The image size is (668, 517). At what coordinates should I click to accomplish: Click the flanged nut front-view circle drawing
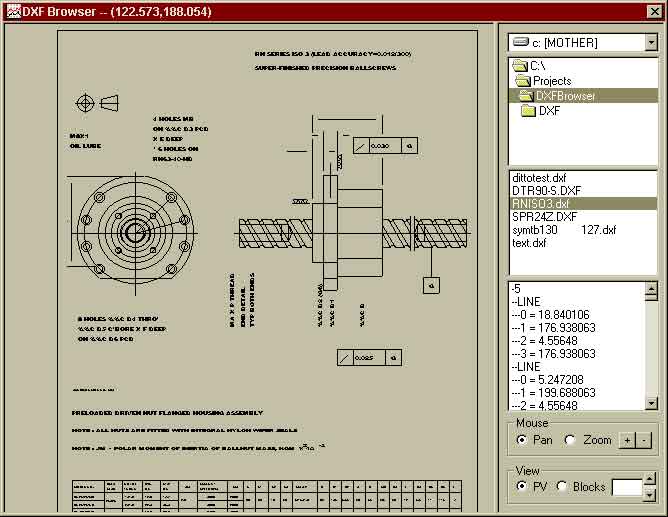(x=135, y=233)
